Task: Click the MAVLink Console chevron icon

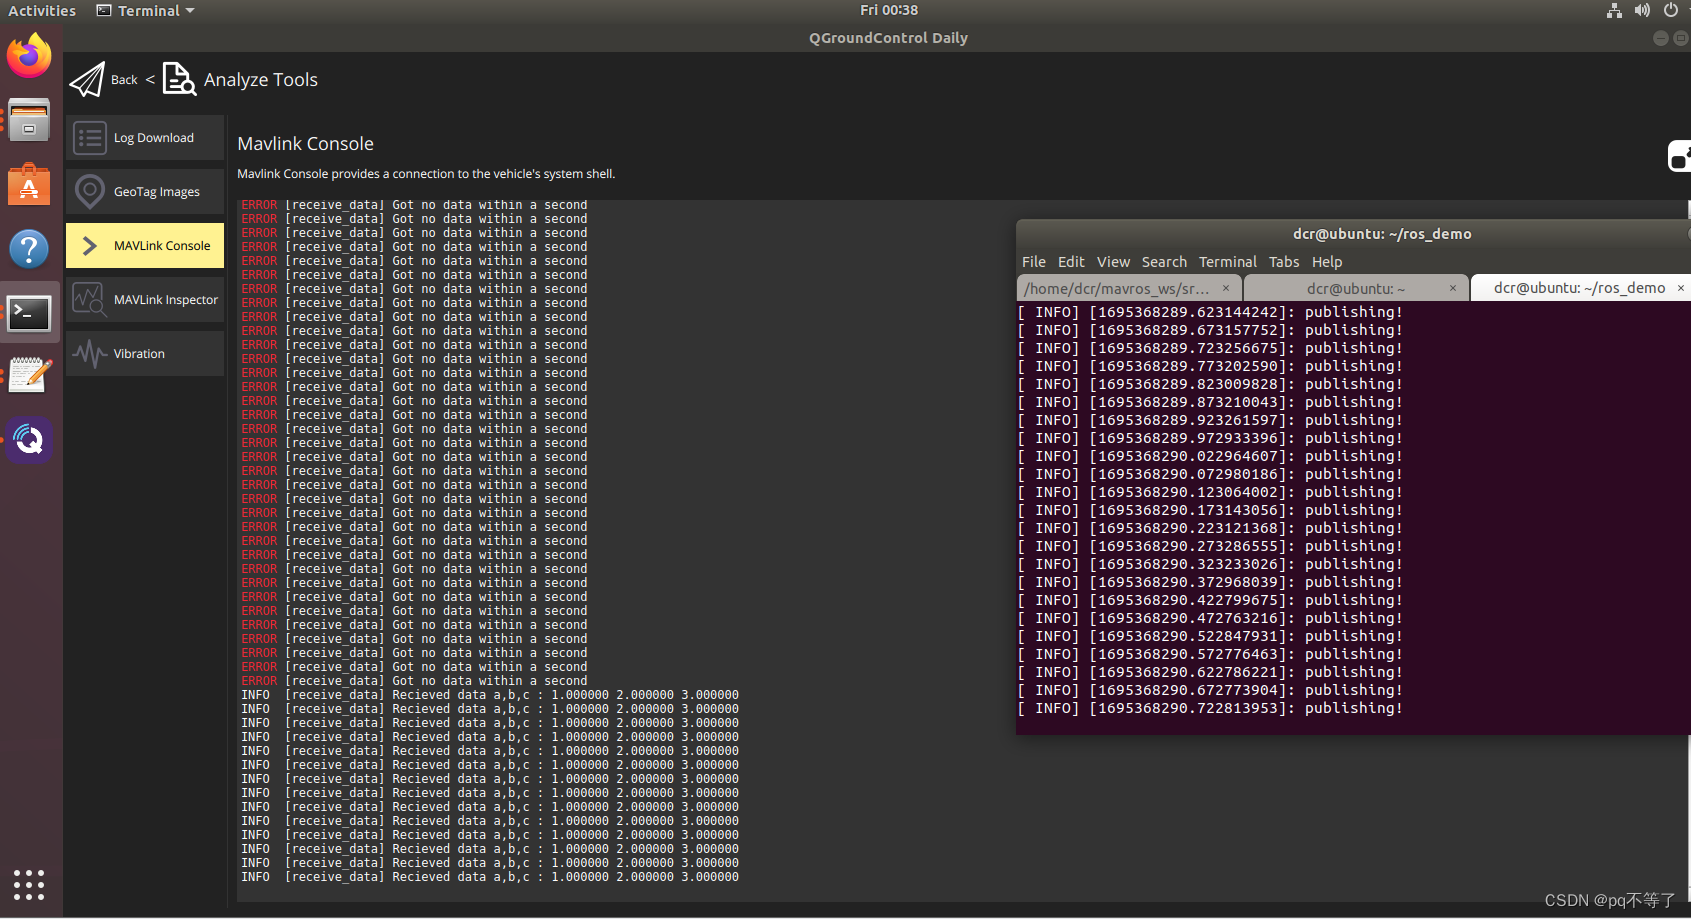Action: point(90,246)
